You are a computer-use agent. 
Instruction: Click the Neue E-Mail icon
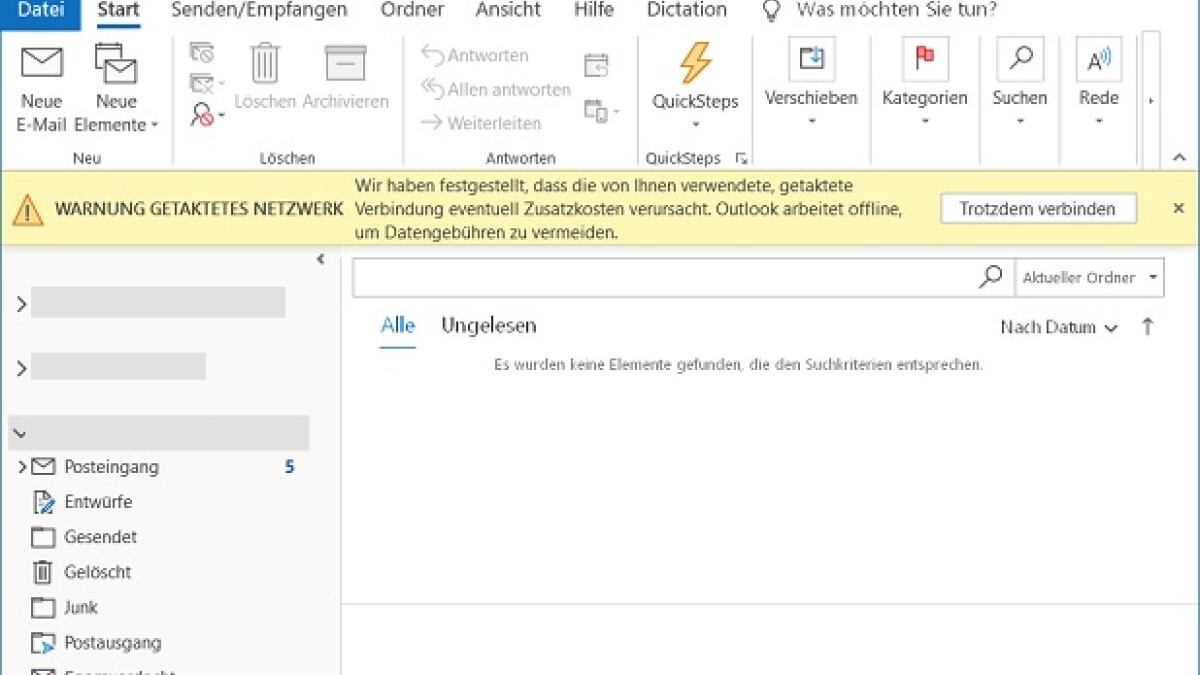coord(41,64)
